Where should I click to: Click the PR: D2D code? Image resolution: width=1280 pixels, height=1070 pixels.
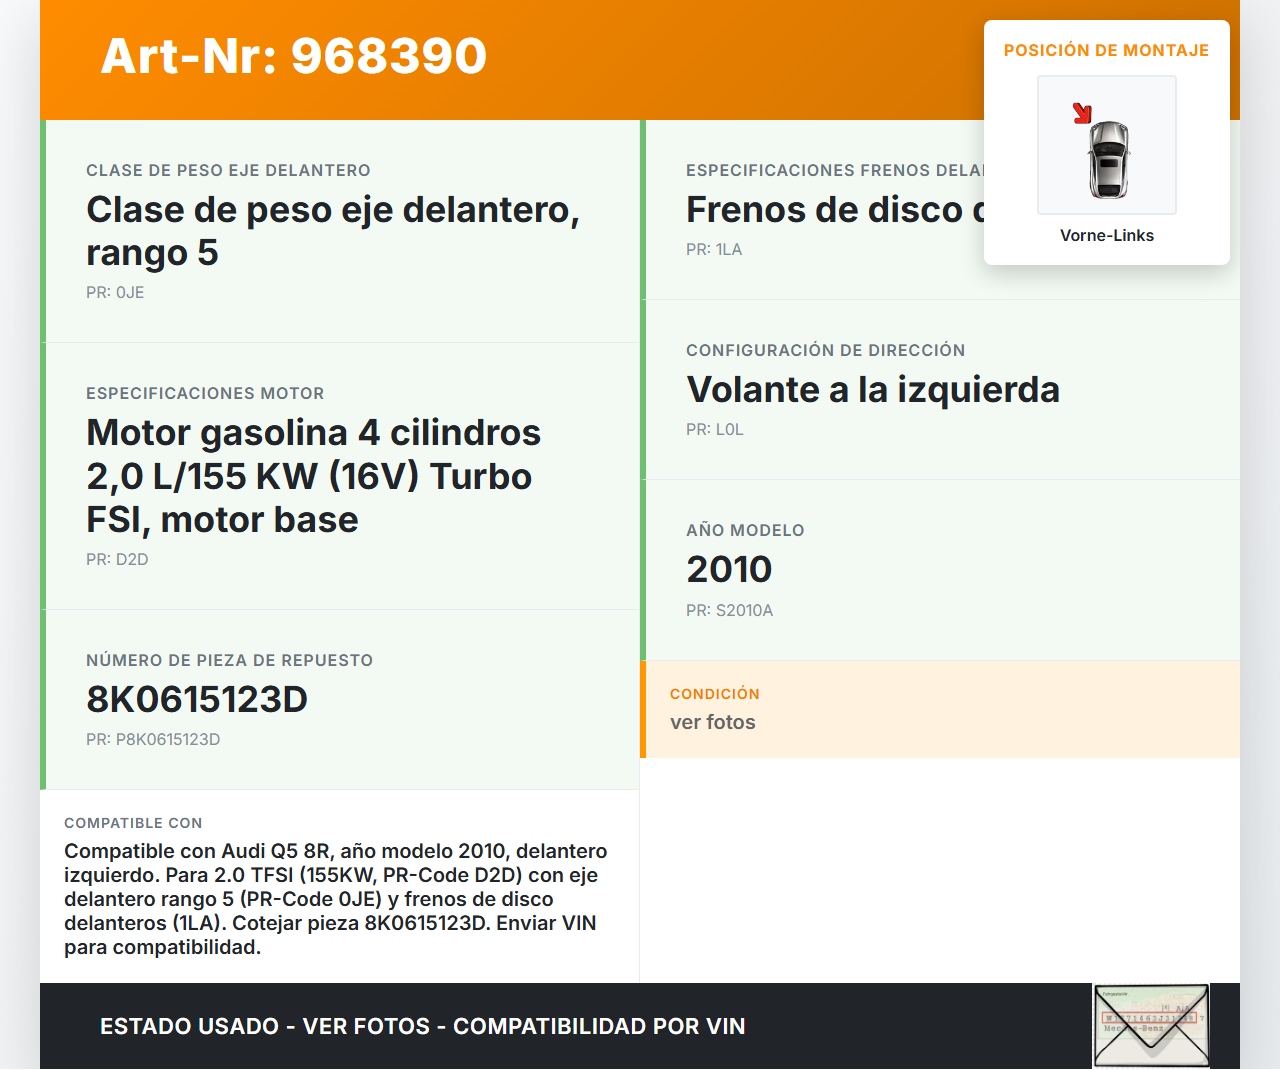[x=117, y=559]
